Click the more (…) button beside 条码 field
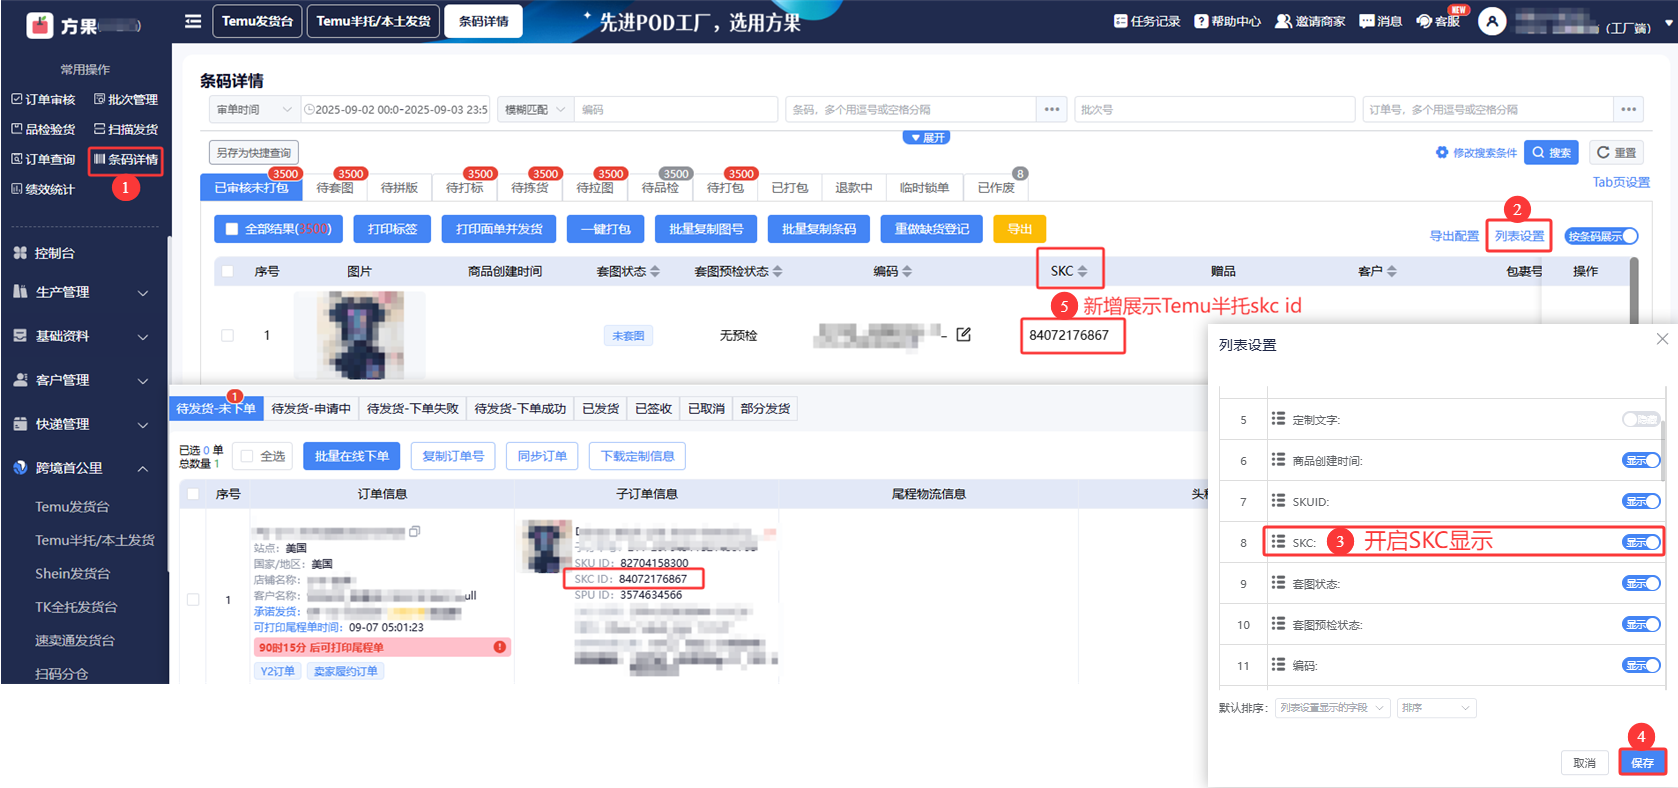The width and height of the screenshot is (1678, 788). [x=1052, y=109]
